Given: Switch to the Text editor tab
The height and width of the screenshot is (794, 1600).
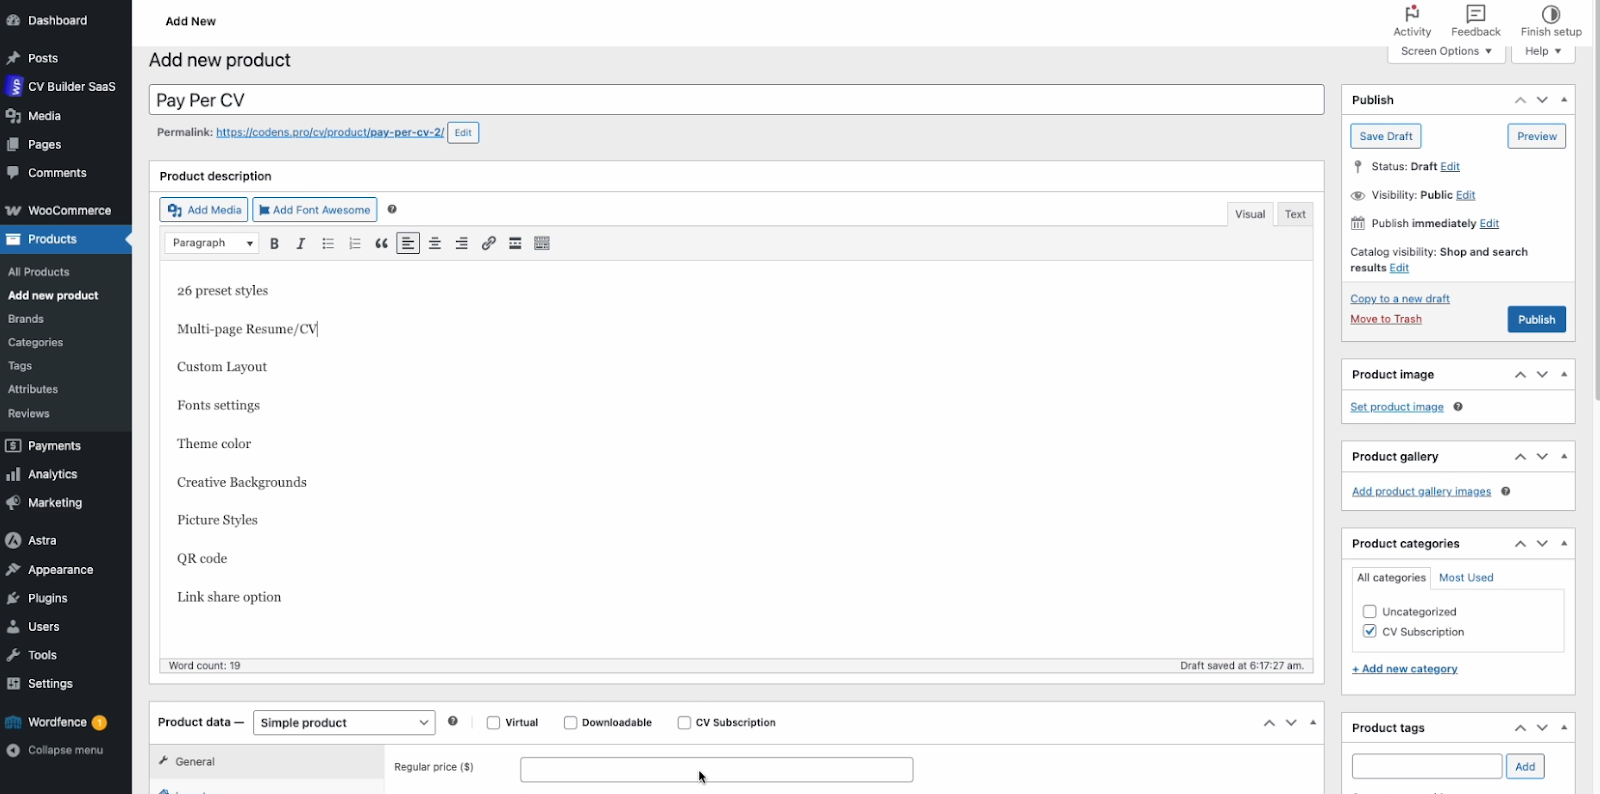Looking at the screenshot, I should (1295, 214).
